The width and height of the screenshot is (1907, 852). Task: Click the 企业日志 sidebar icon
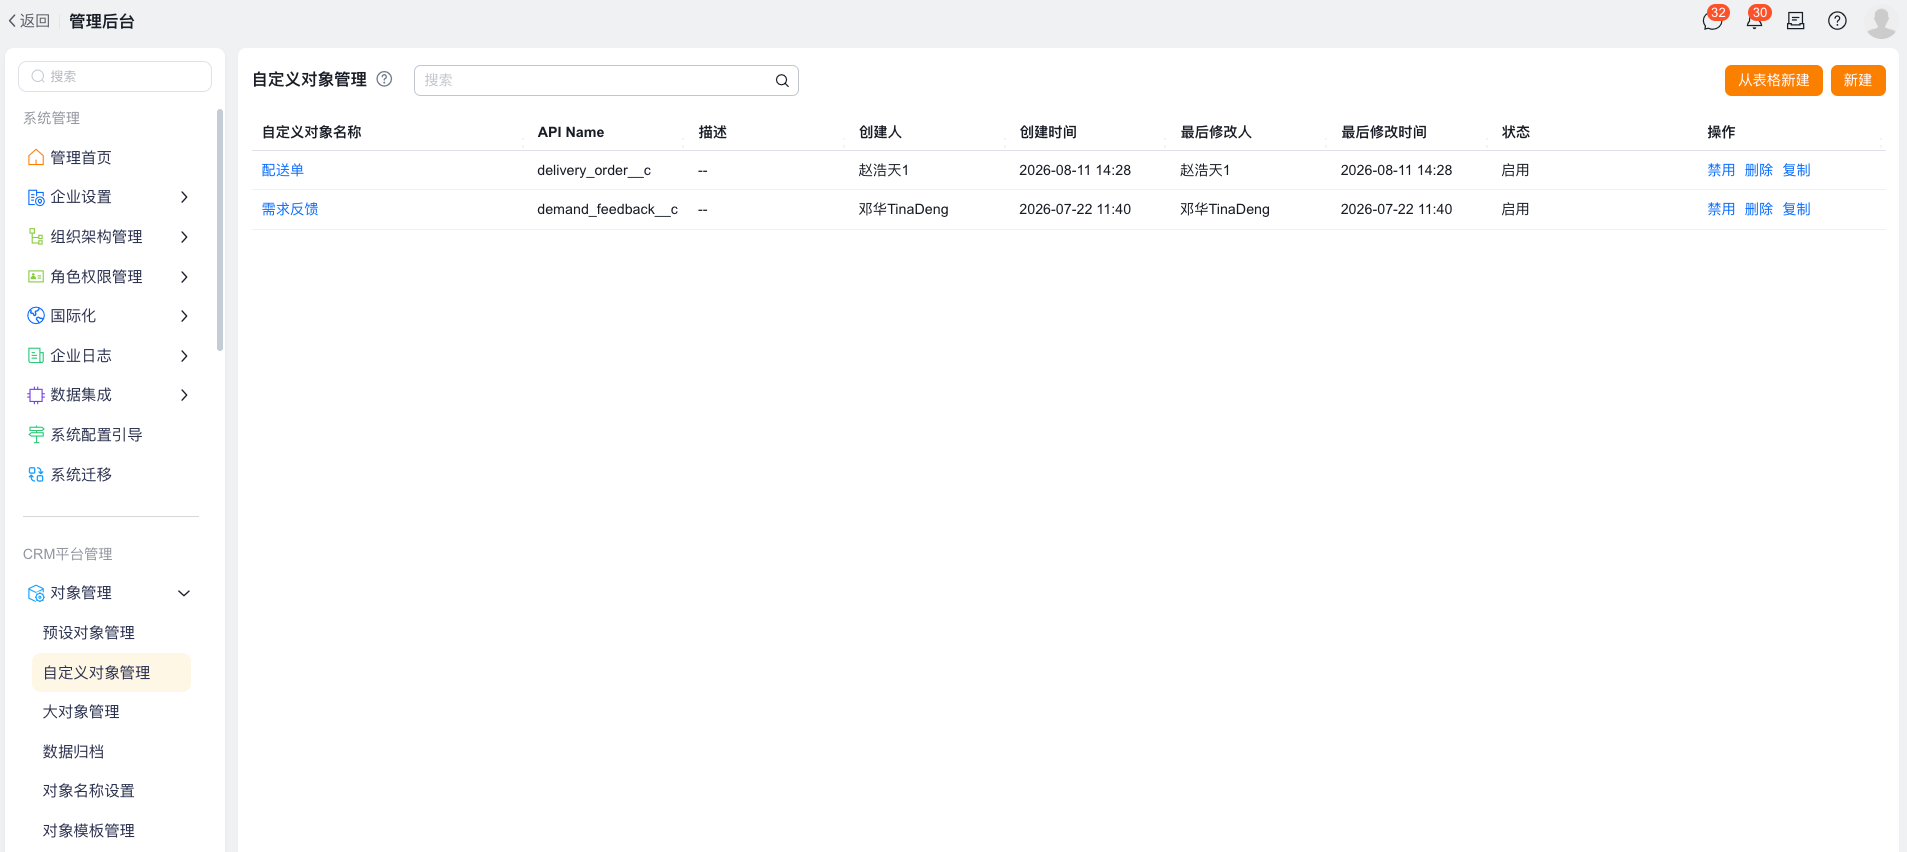click(x=36, y=356)
